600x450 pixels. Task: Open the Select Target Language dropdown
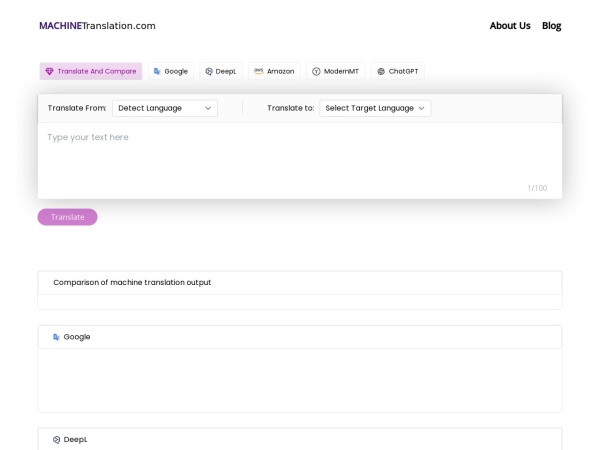tap(375, 108)
